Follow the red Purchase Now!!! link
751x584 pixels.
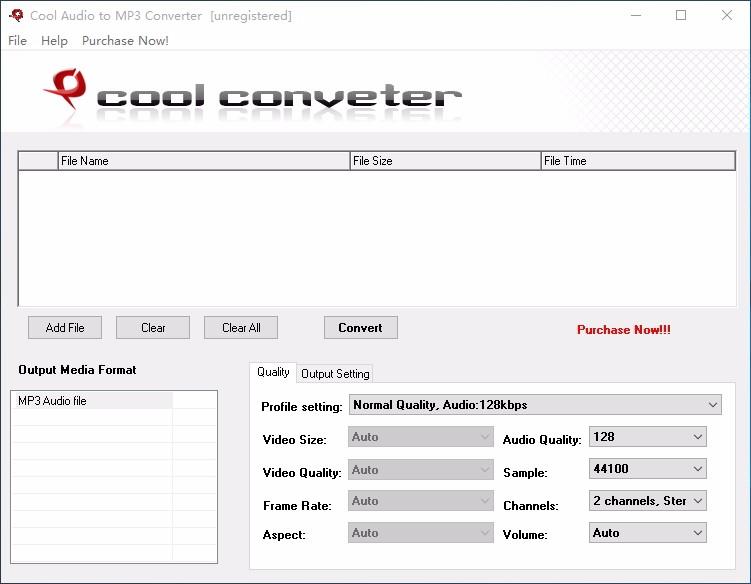[624, 330]
